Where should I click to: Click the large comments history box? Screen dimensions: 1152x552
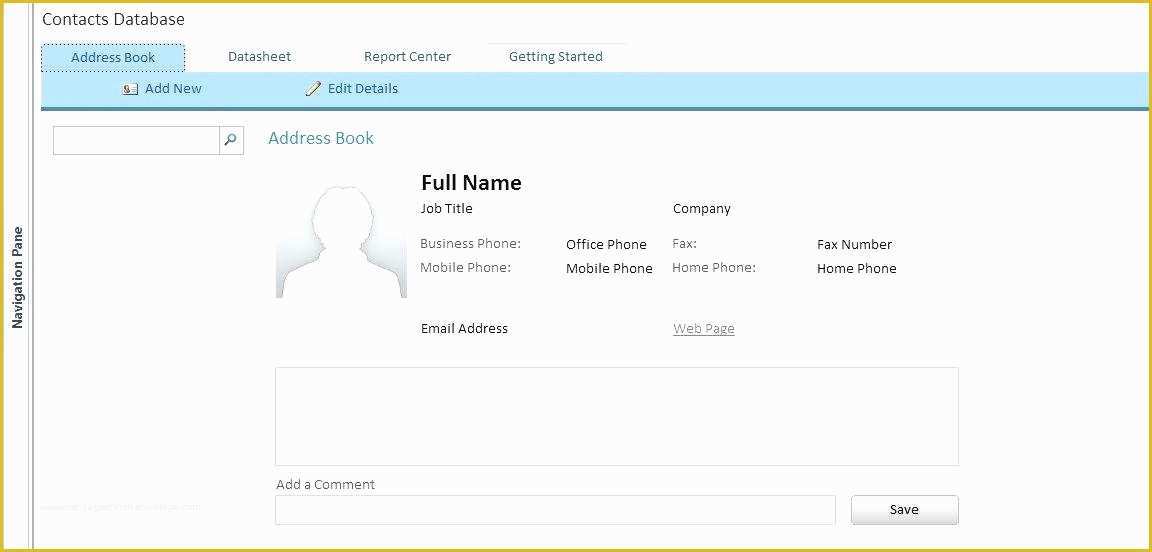tap(617, 416)
